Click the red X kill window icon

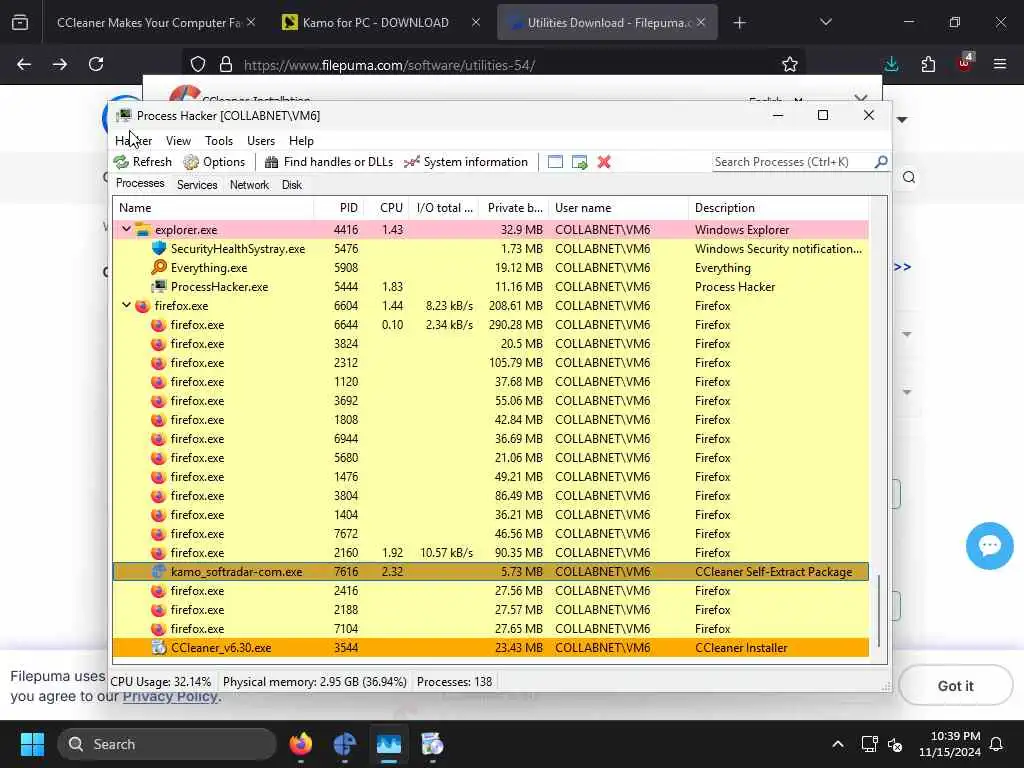pos(604,162)
